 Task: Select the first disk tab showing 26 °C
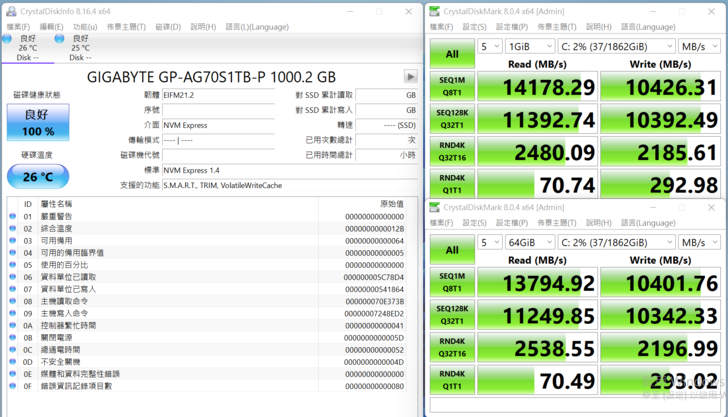pos(27,47)
